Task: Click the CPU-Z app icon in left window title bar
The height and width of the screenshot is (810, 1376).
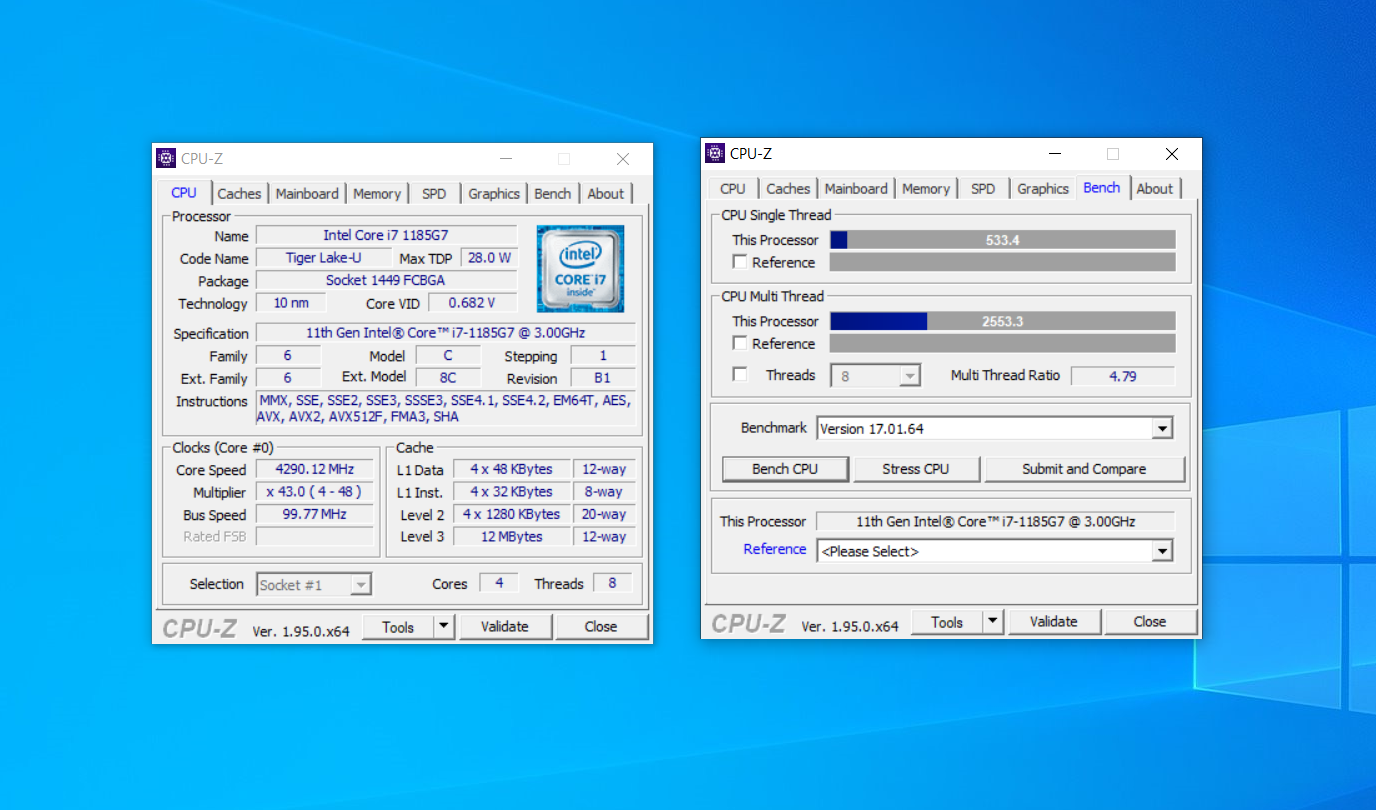Action: (x=166, y=158)
